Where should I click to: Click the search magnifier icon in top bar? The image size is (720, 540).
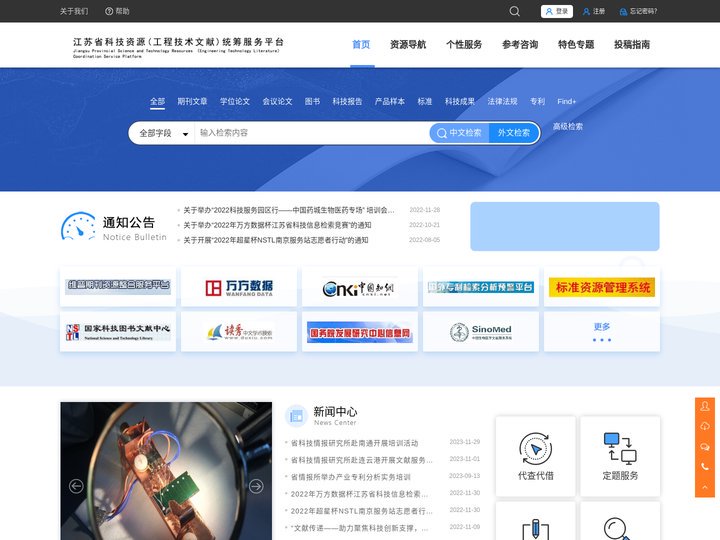[514, 11]
